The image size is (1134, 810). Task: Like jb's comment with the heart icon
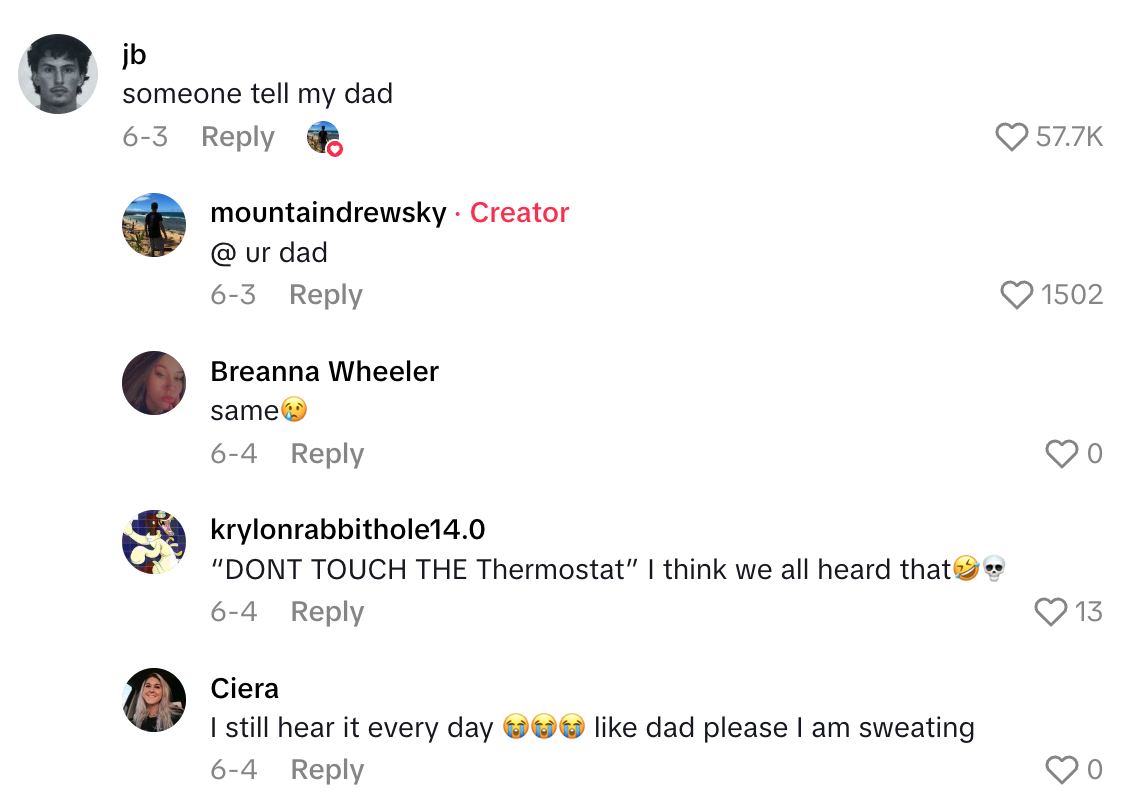(1012, 137)
